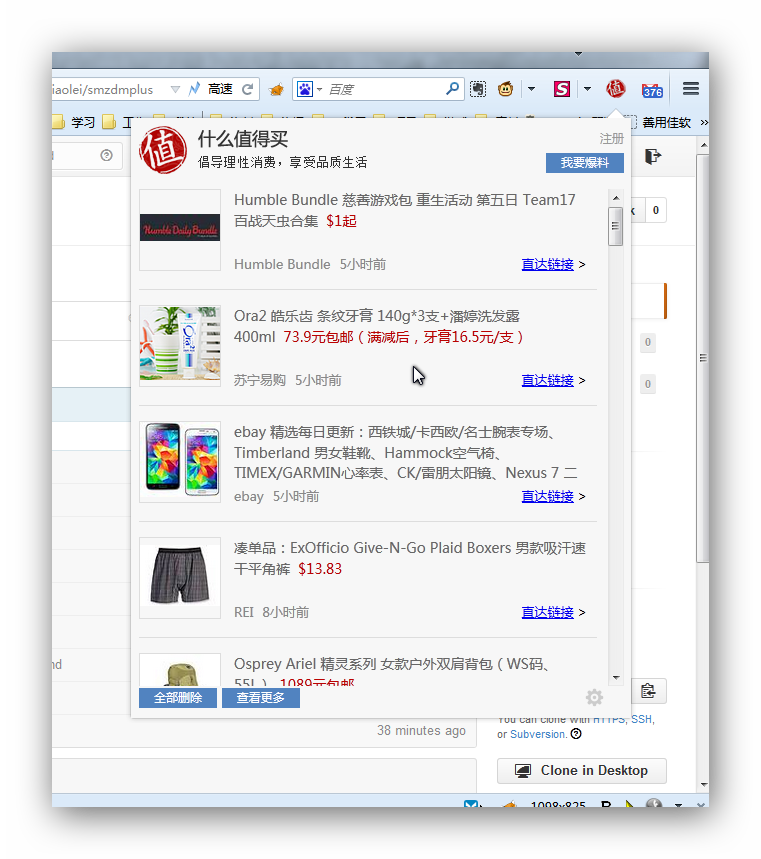Click the small dropdown arrow above the toolbar

click(x=578, y=54)
